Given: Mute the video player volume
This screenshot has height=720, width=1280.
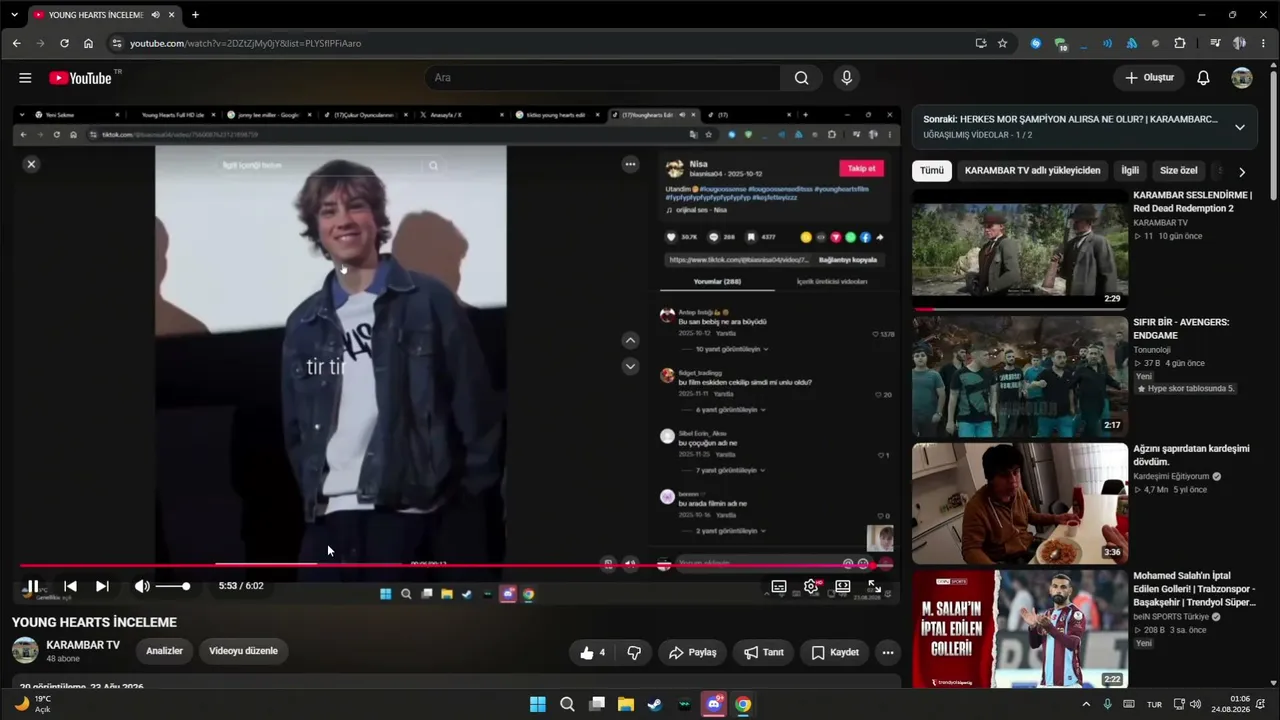Looking at the screenshot, I should pyautogui.click(x=142, y=586).
